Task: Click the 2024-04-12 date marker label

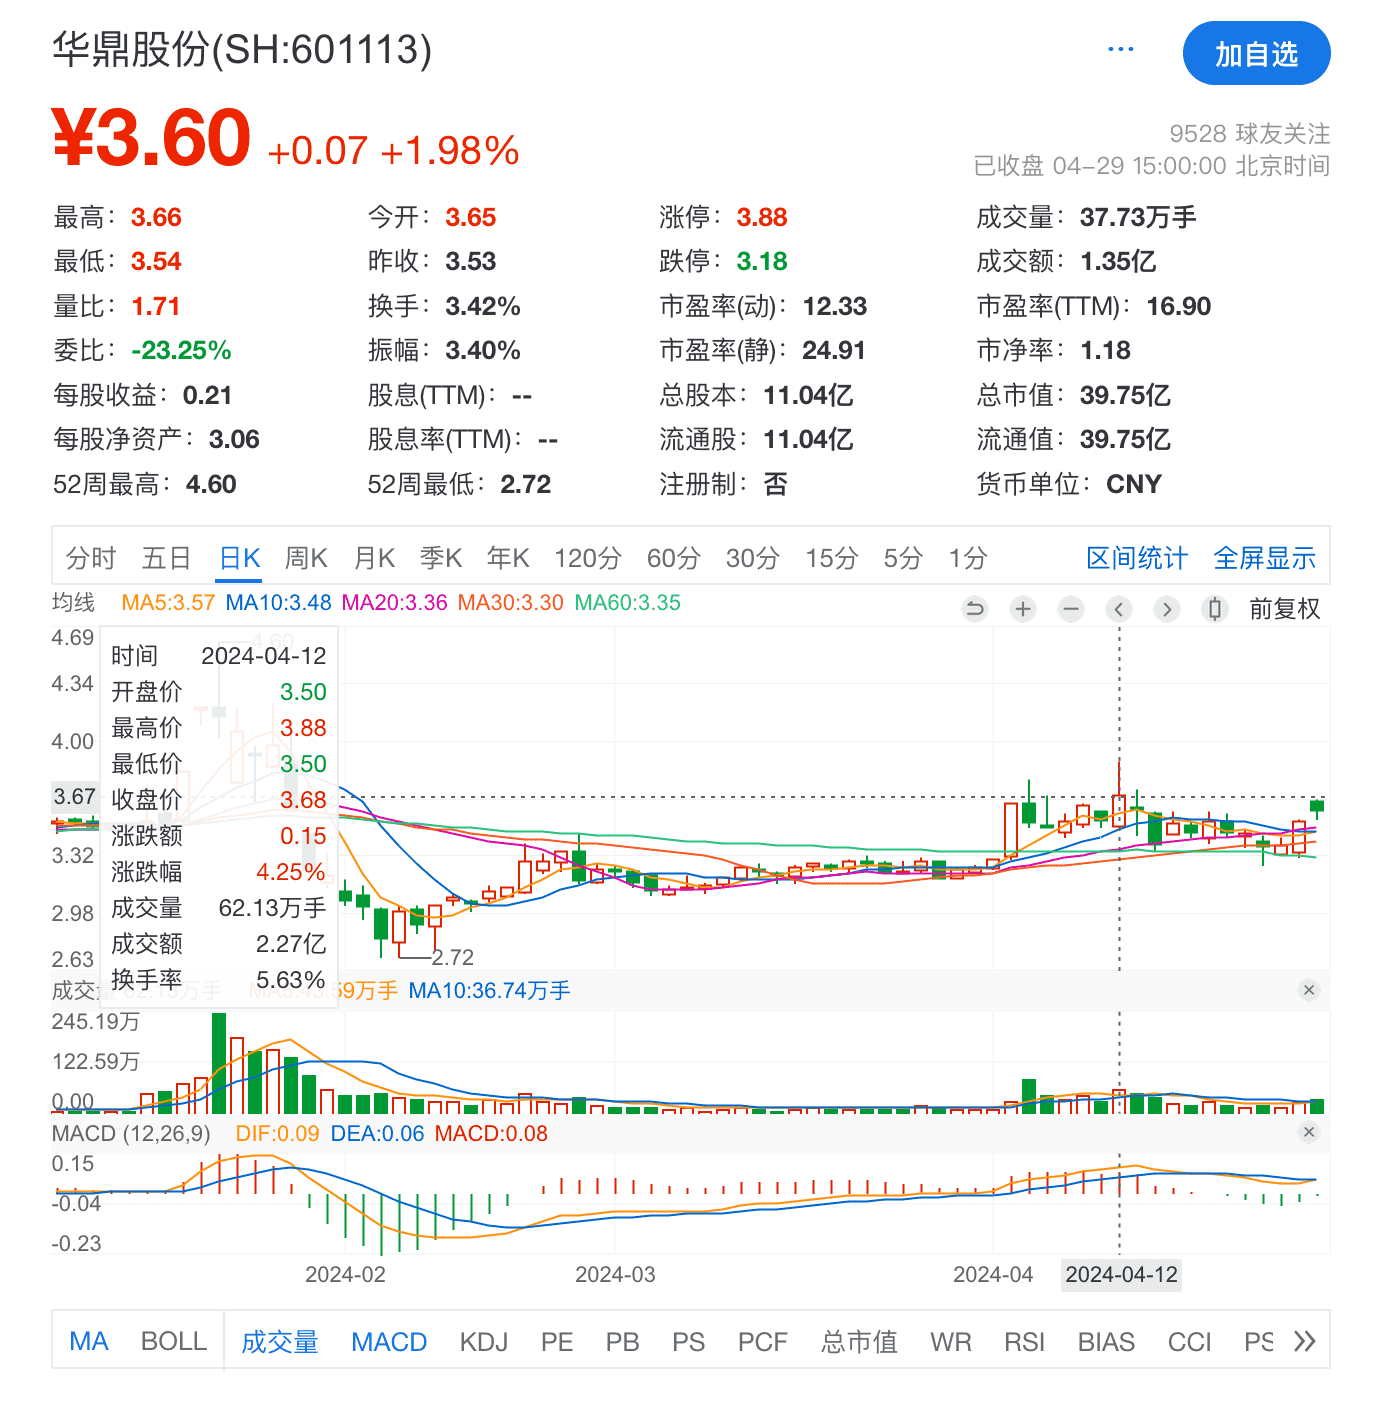Action: (x=1121, y=1274)
